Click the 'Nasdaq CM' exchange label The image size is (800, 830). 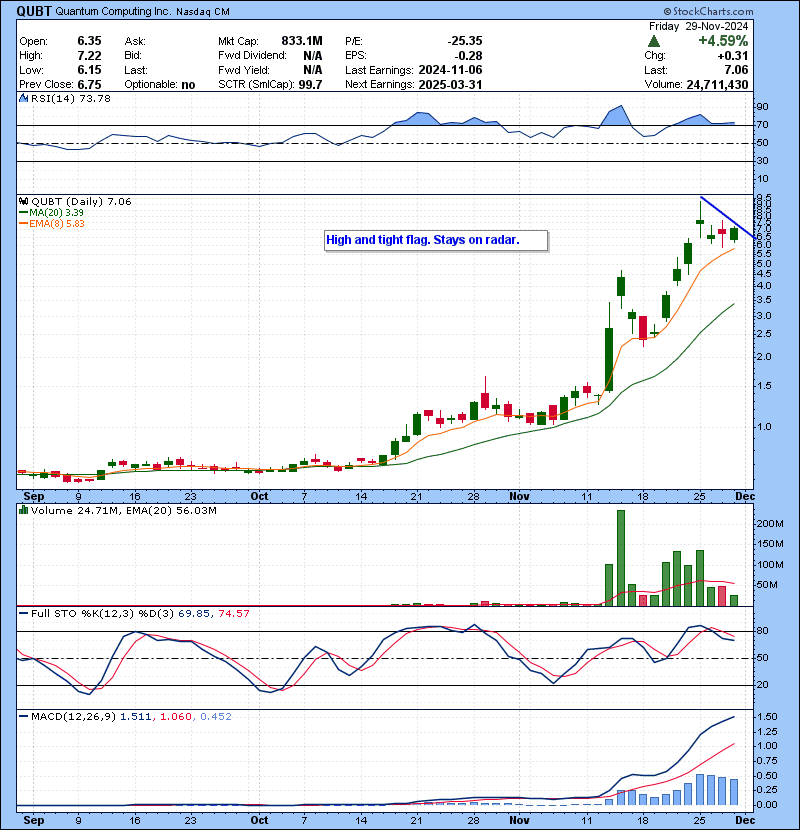point(202,12)
